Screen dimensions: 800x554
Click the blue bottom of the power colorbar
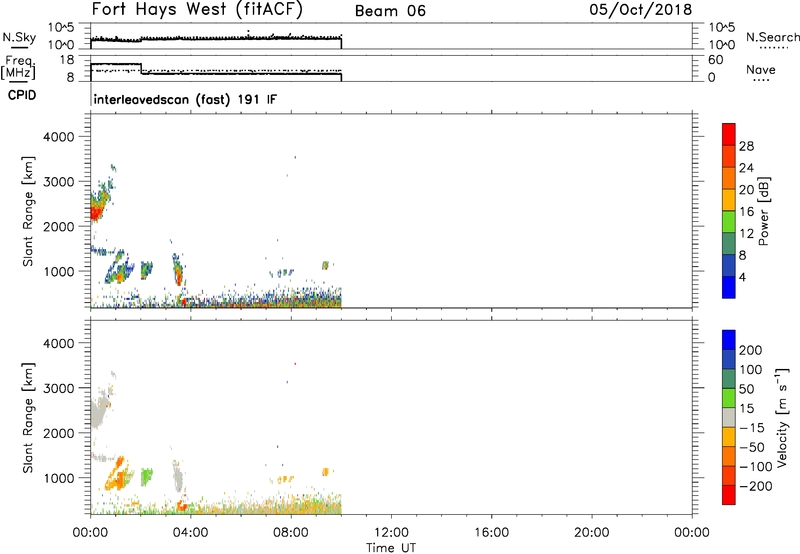(729, 287)
